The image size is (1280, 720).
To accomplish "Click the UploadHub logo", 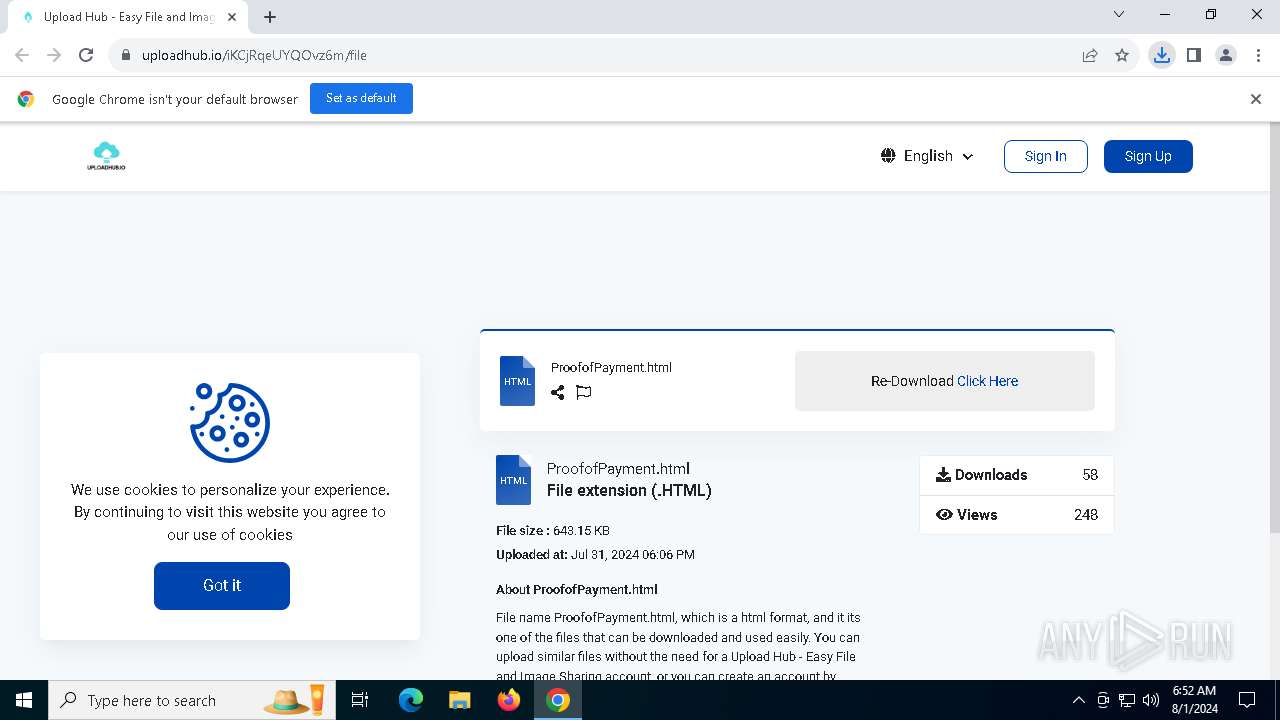I will click(106, 156).
